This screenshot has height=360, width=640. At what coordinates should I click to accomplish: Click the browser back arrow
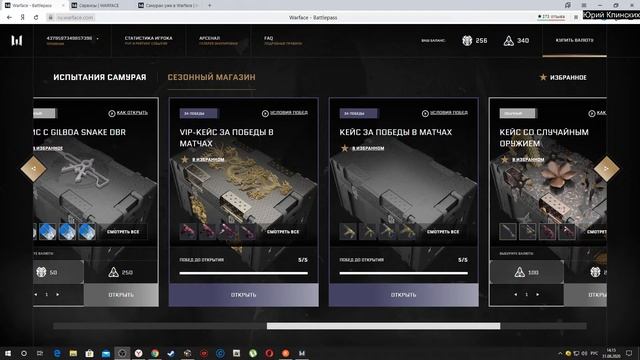(x=9, y=18)
